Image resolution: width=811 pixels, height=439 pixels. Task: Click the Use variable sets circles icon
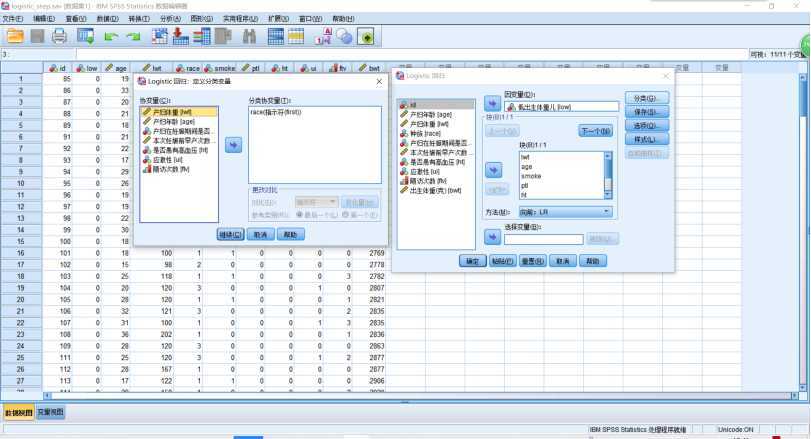tap(344, 36)
